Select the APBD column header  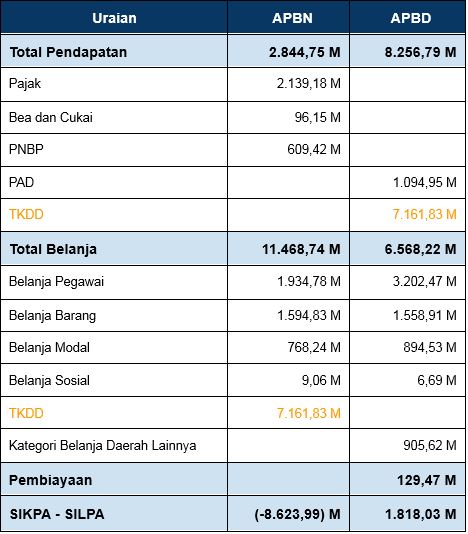(x=411, y=18)
